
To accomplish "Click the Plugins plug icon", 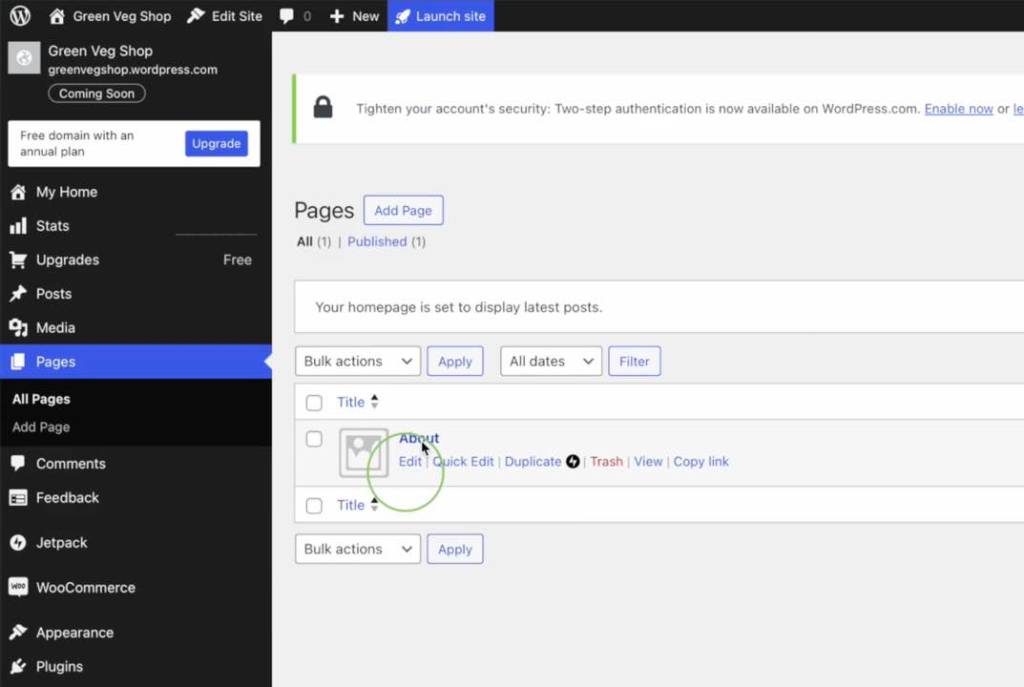I will [18, 667].
